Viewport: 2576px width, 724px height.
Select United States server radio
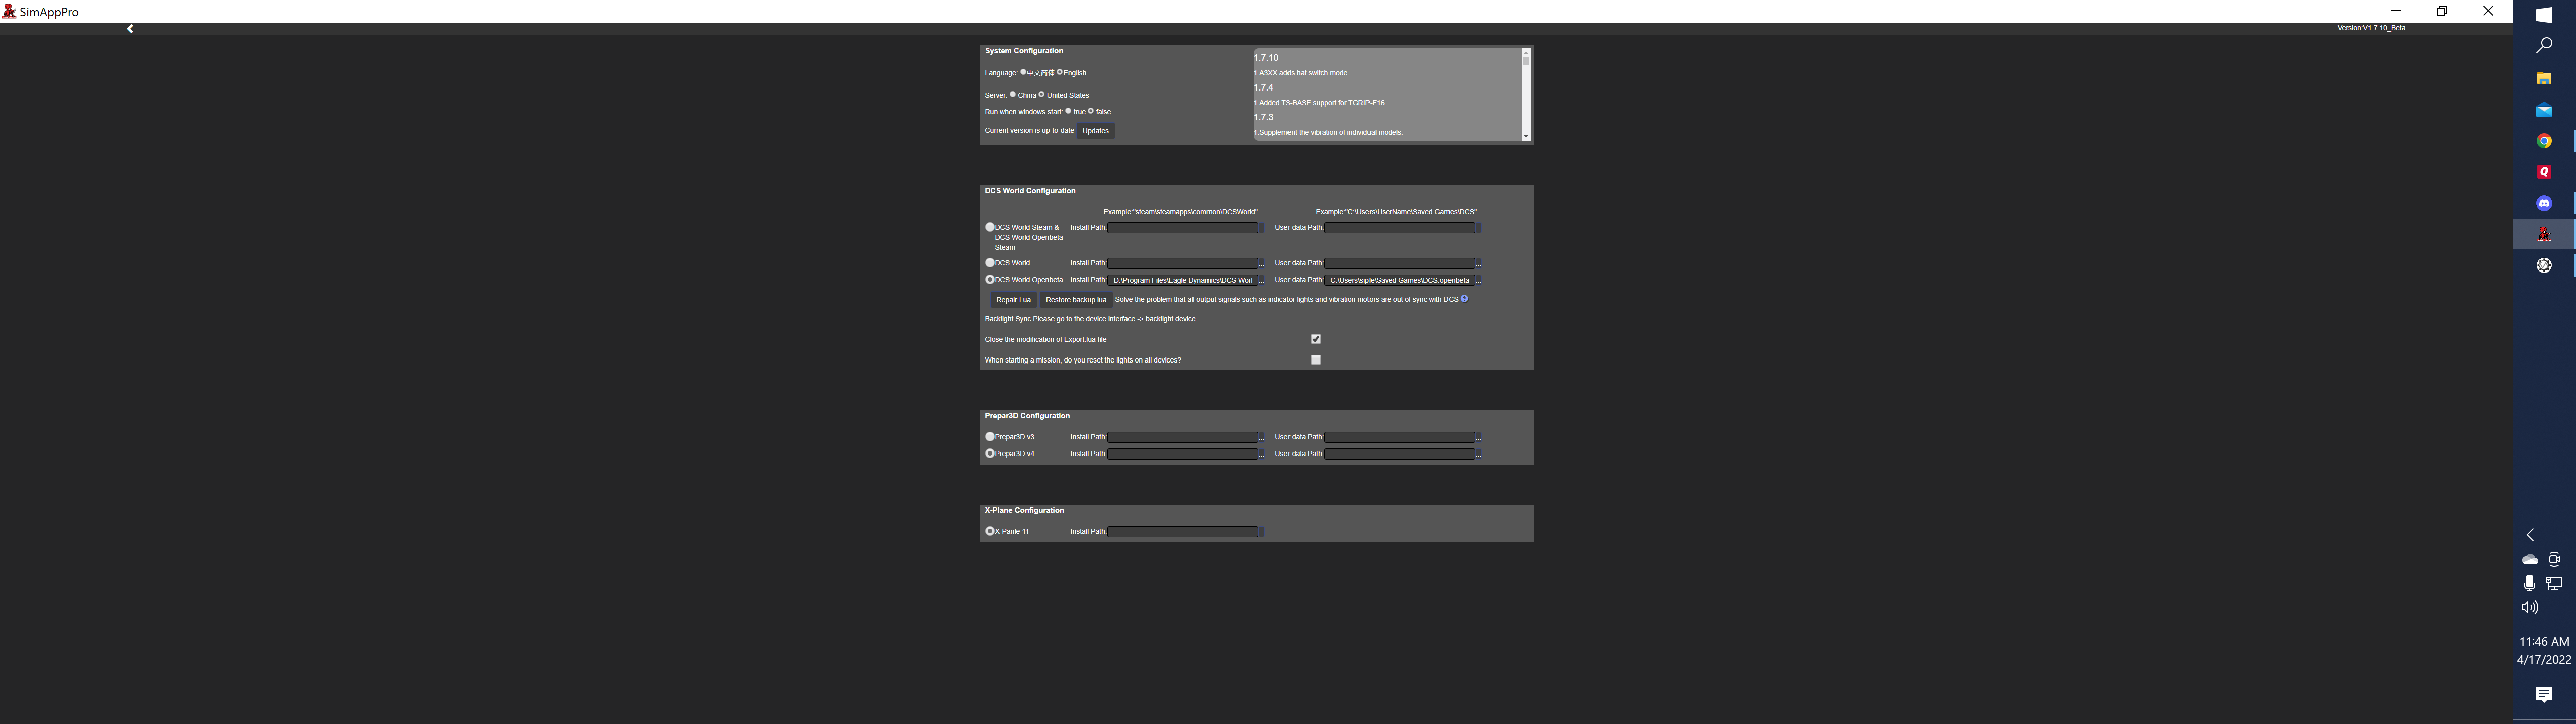click(x=1042, y=94)
